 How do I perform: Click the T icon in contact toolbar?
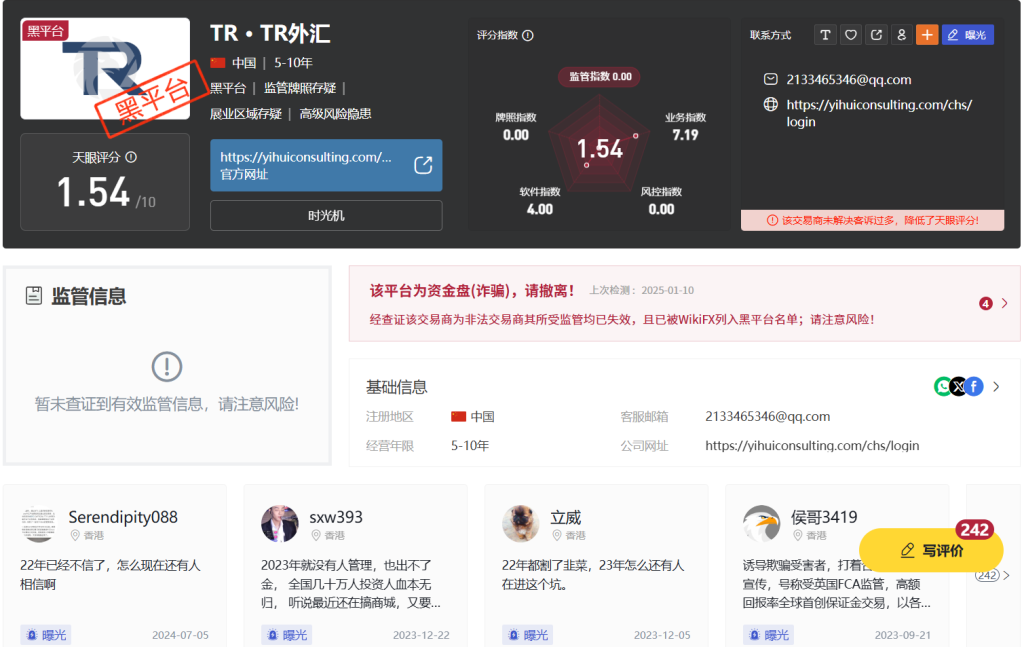(825, 35)
